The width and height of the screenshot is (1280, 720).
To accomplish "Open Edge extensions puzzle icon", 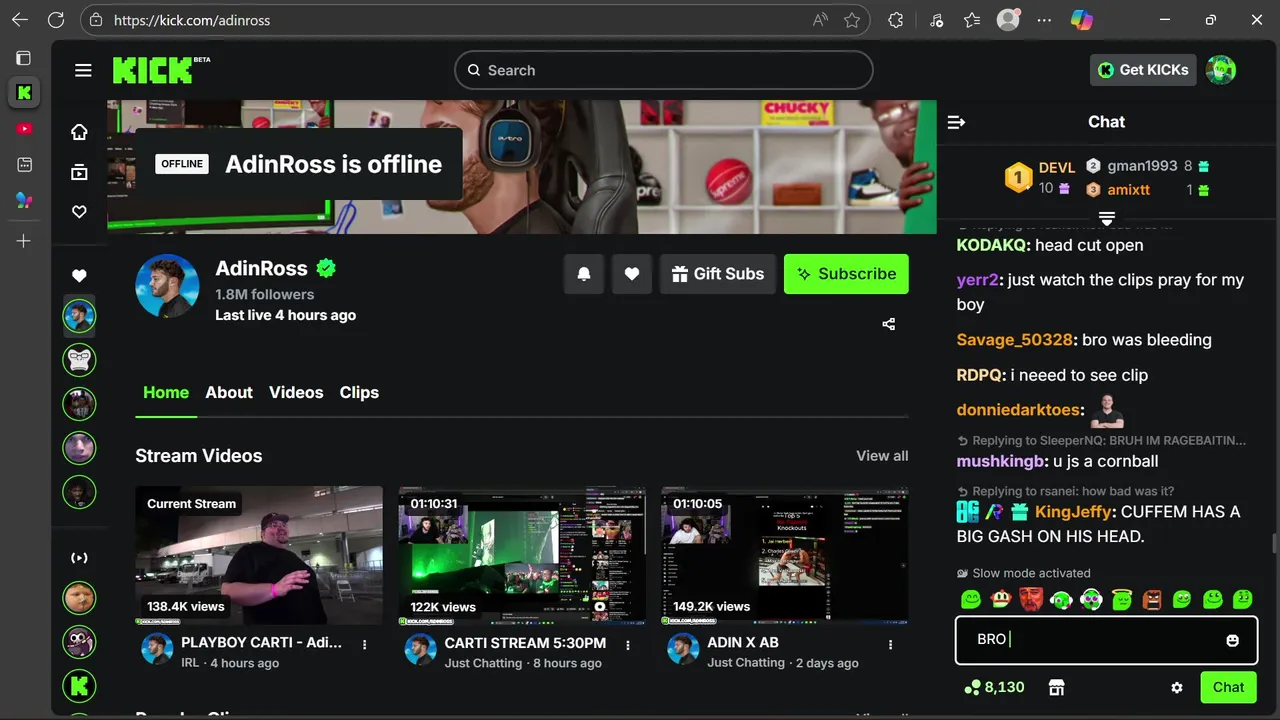I will pos(896,20).
